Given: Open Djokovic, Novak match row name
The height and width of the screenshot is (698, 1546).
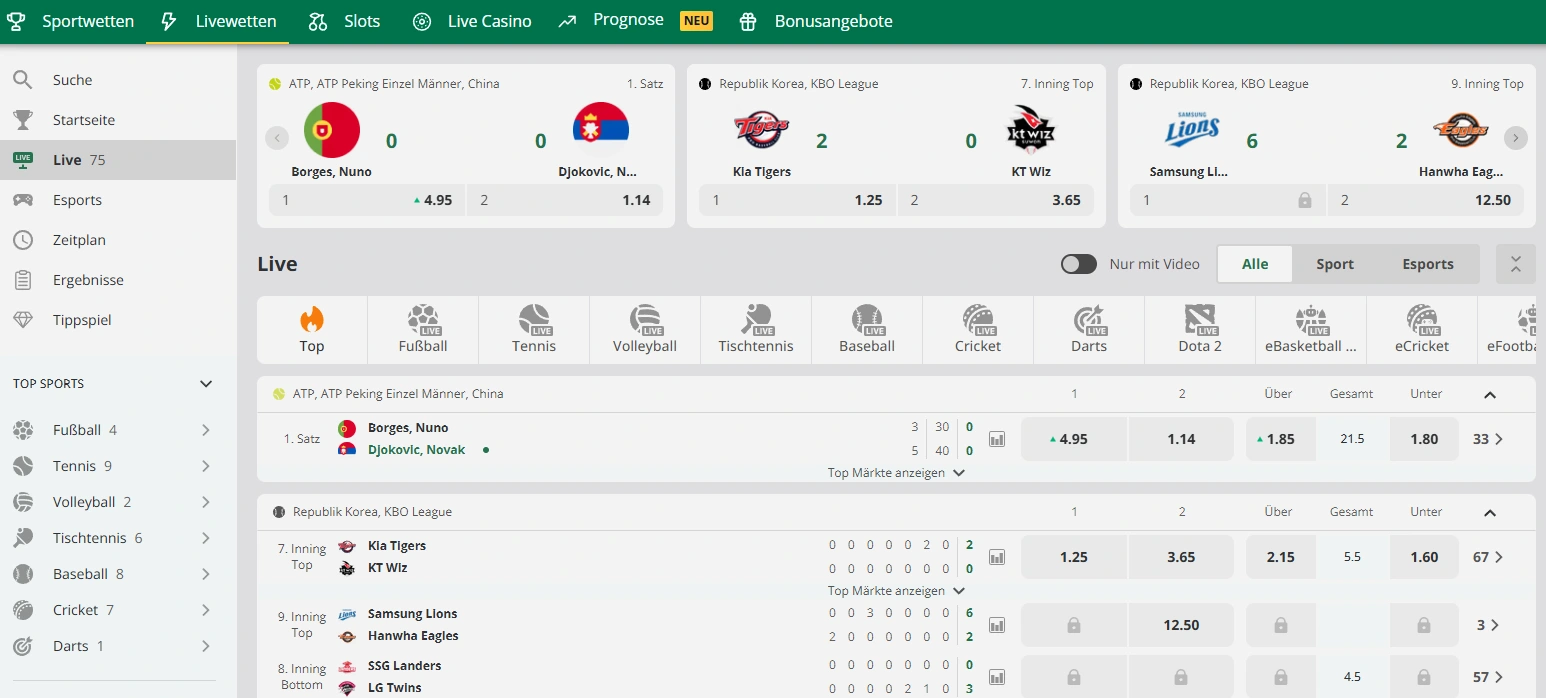Looking at the screenshot, I should click(x=416, y=450).
